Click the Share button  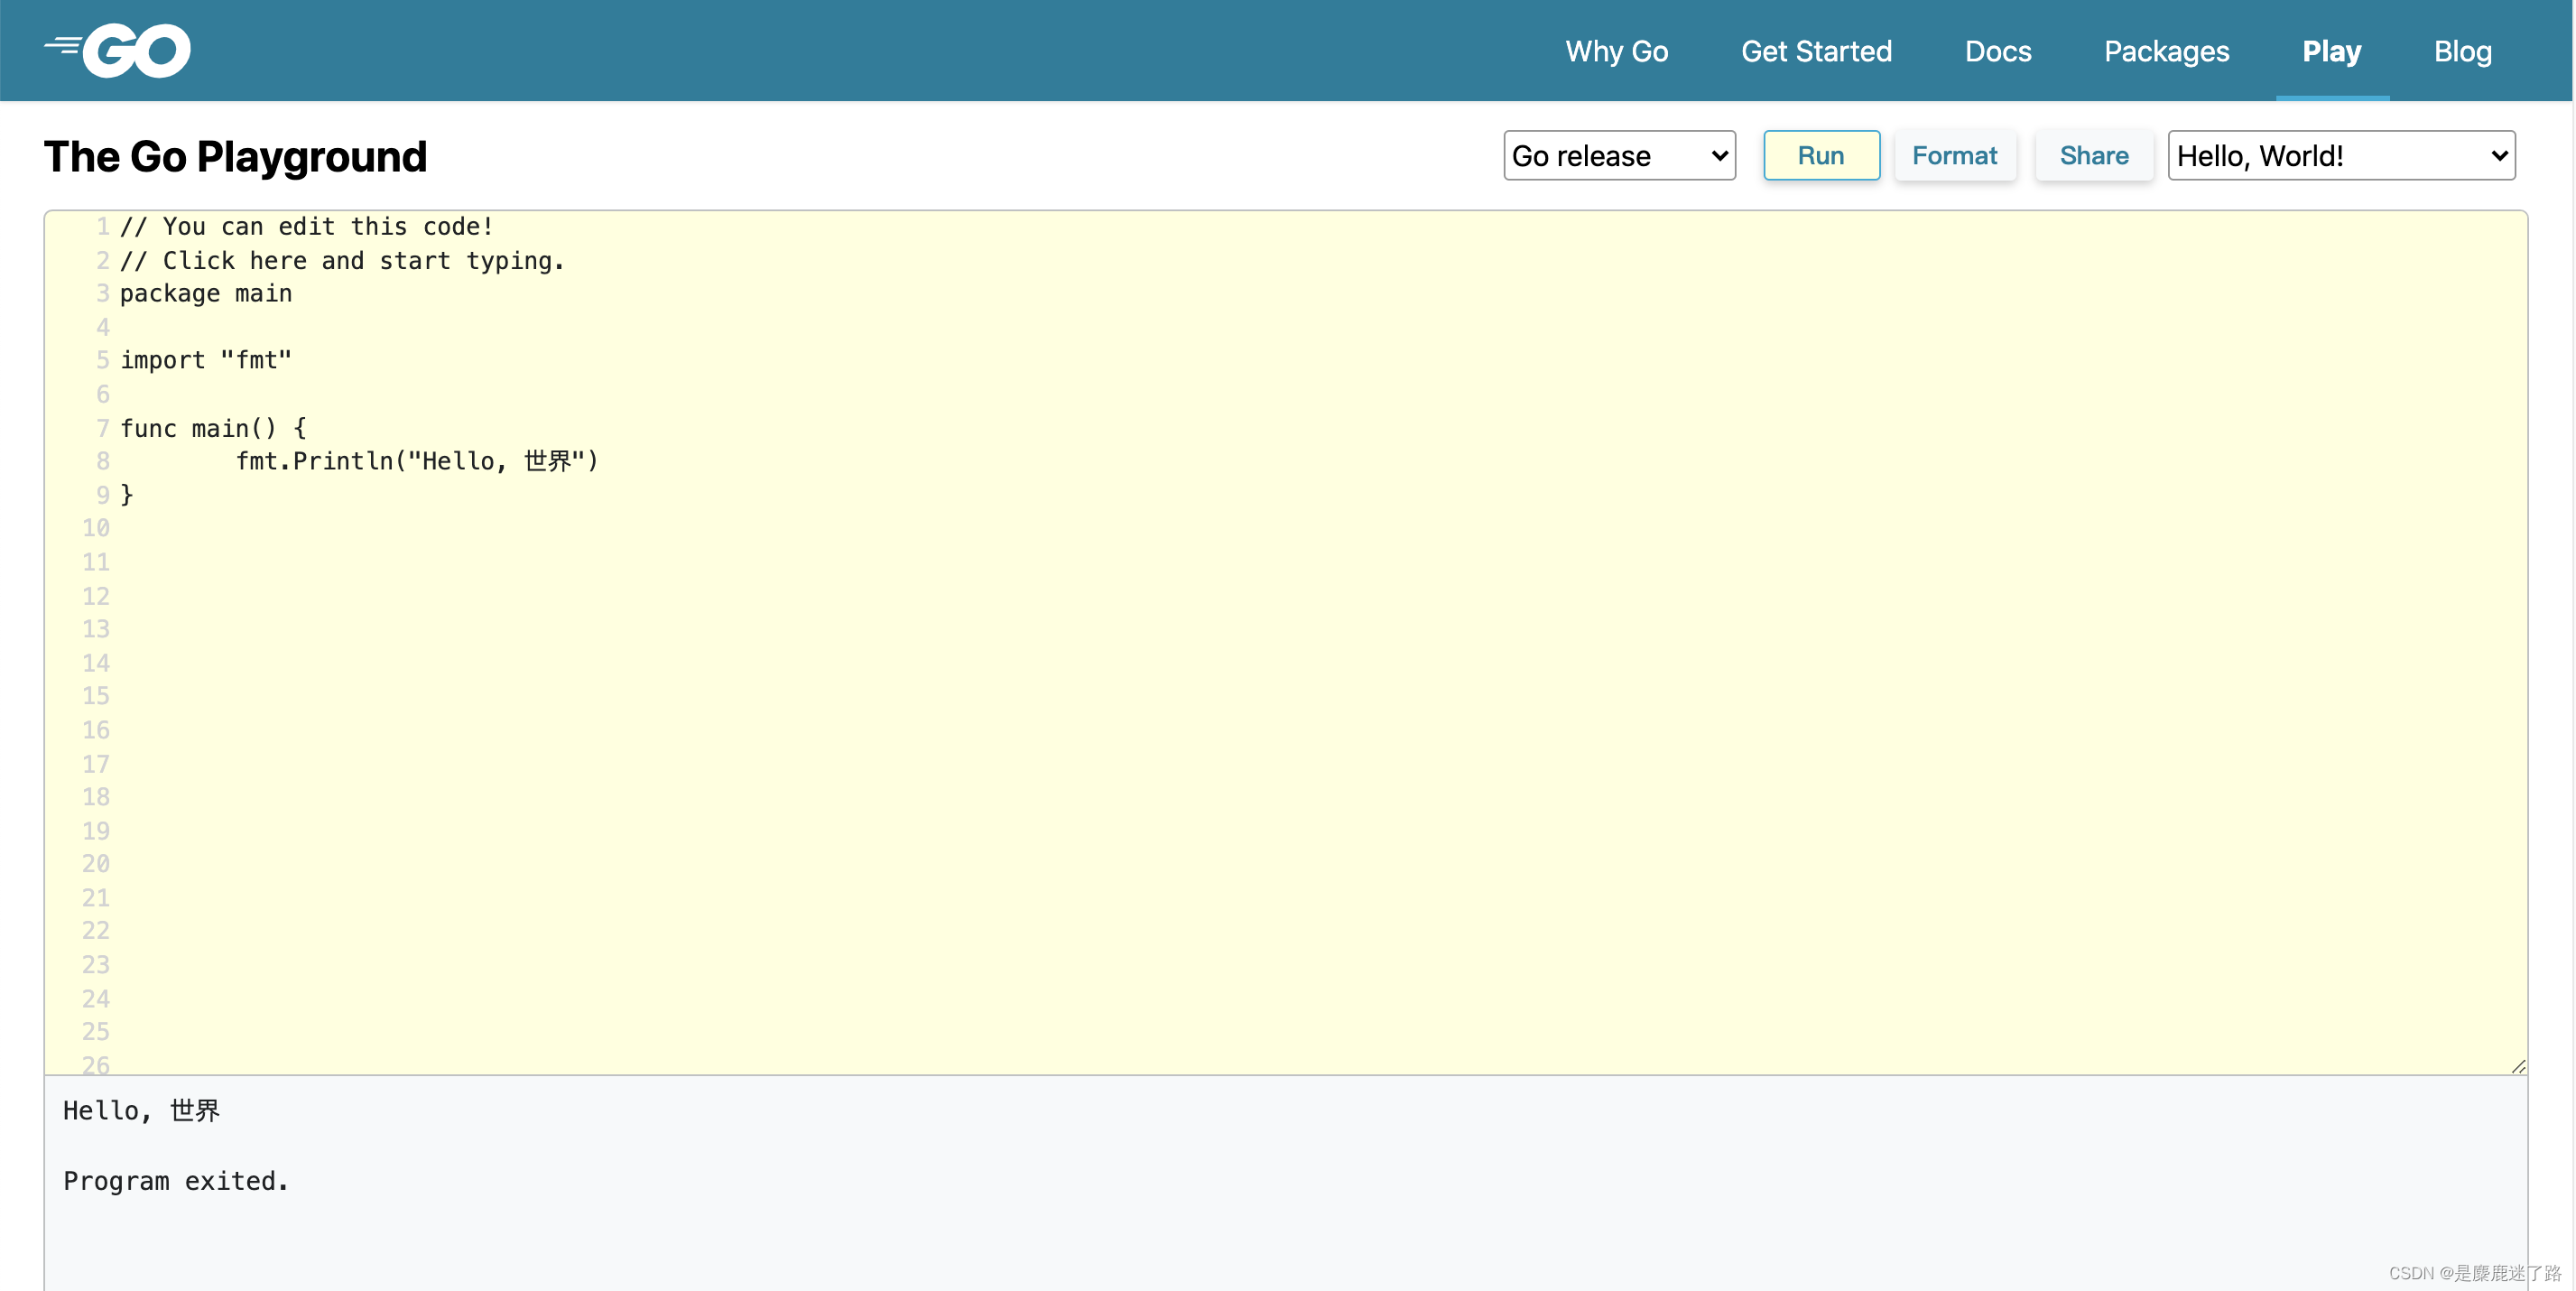point(2093,156)
